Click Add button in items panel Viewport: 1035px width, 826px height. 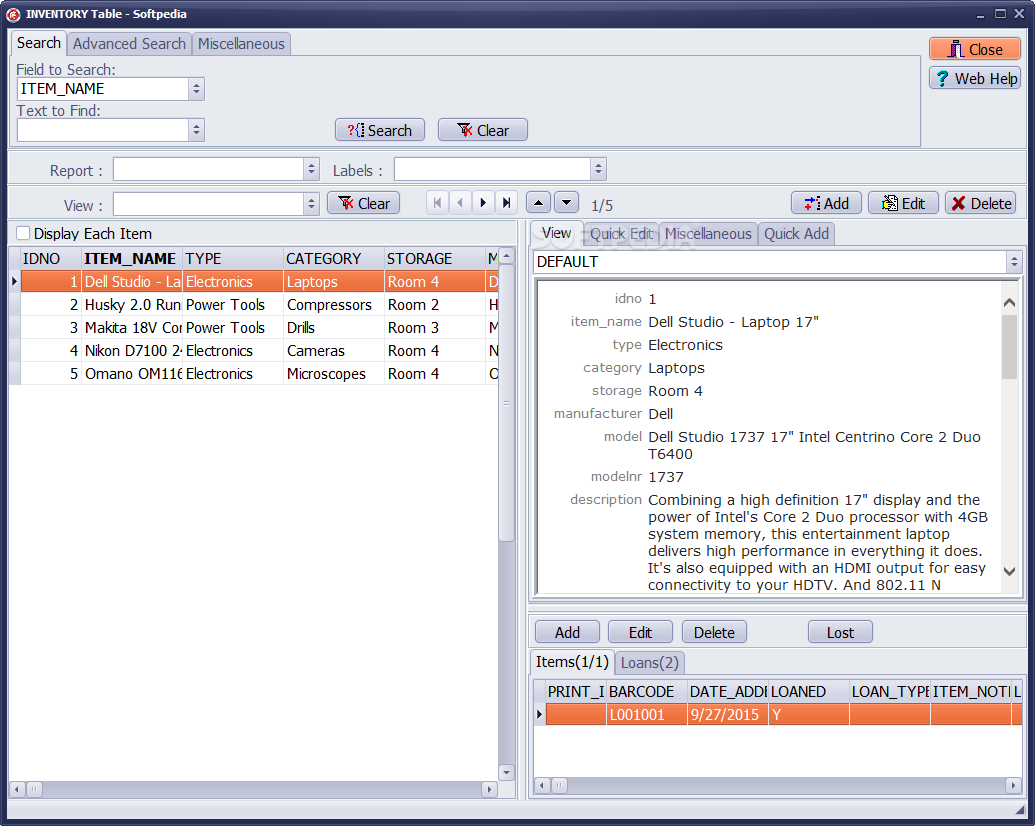click(567, 633)
